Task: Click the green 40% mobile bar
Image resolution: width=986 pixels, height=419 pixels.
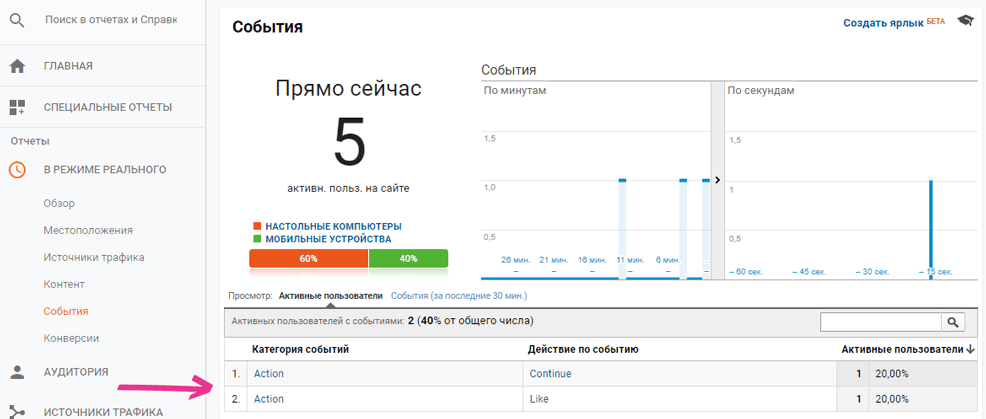Action: click(408, 259)
